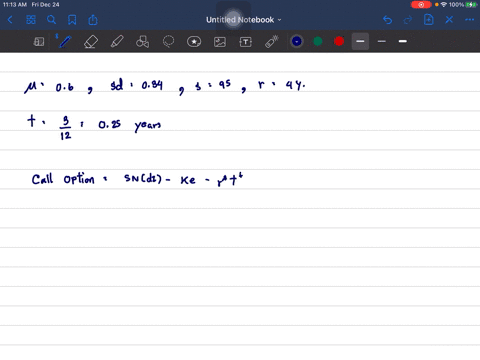Tap the red screen recording indicator
The height and width of the screenshot is (360, 480).
pos(421,5)
